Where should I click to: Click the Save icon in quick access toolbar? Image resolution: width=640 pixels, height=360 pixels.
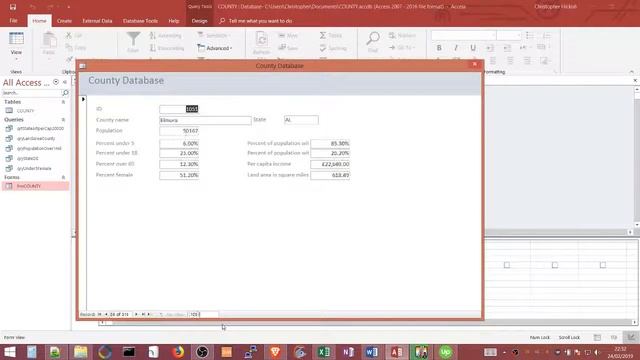click(x=13, y=7)
